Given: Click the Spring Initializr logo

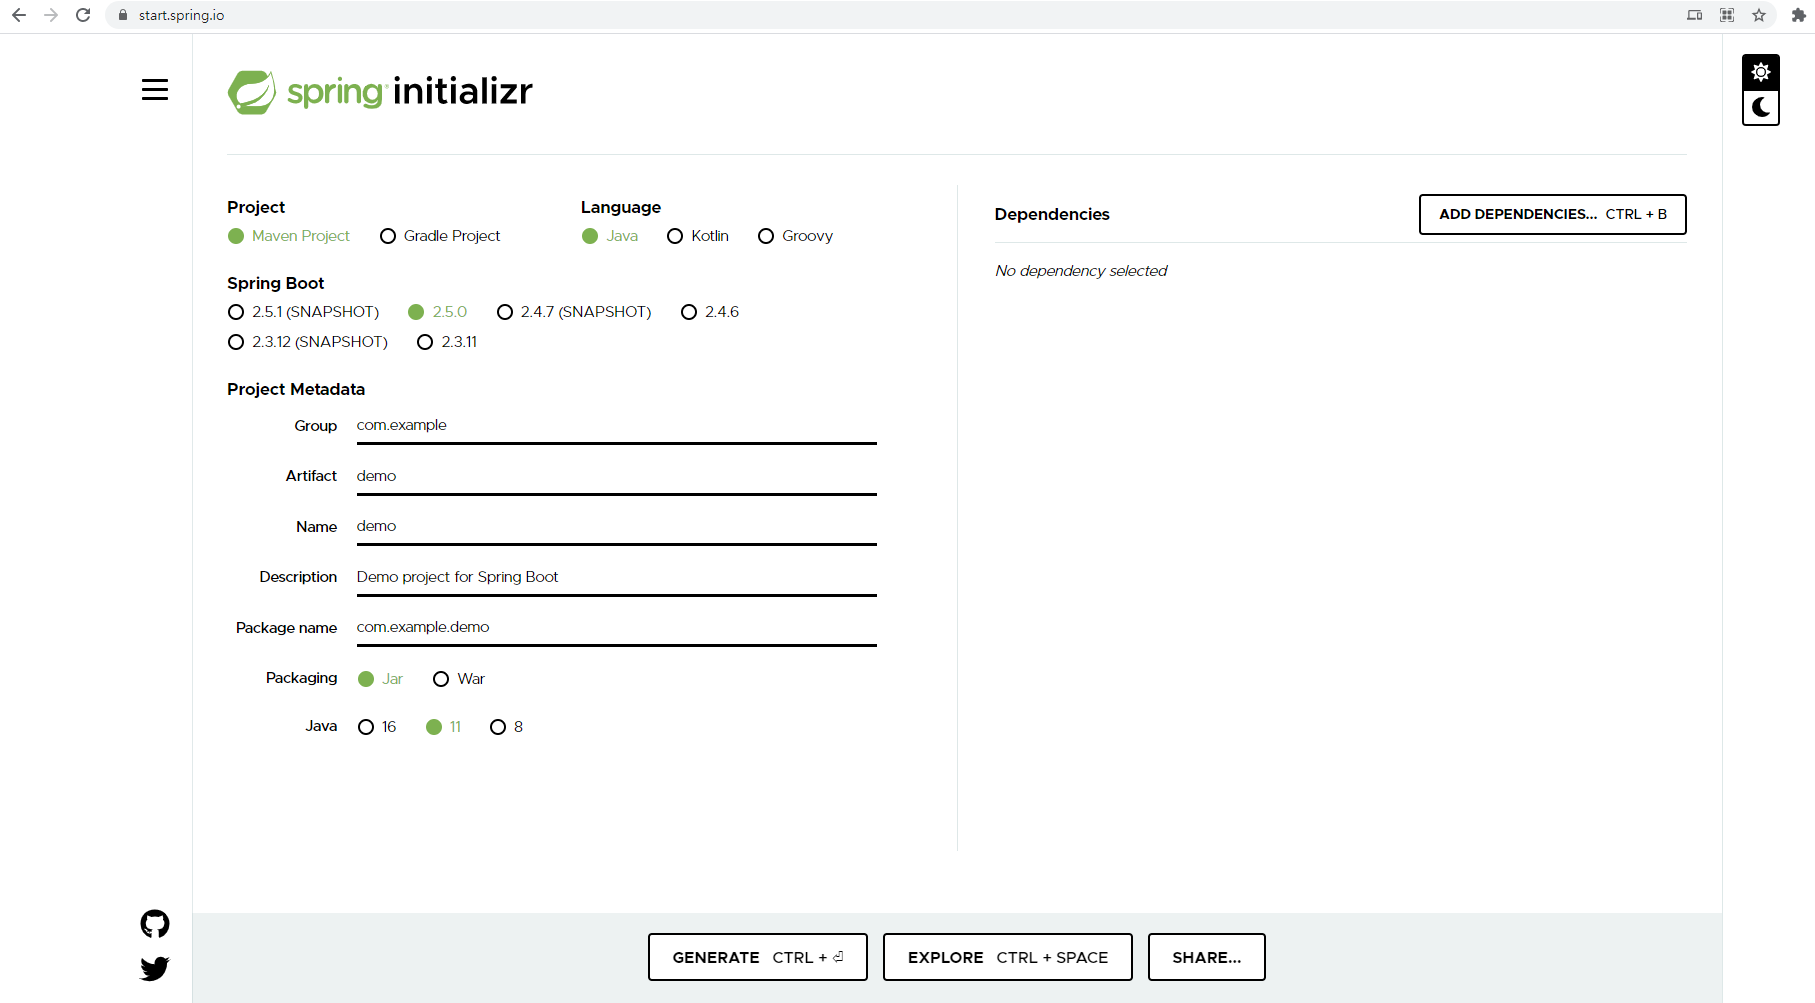Looking at the screenshot, I should click(380, 92).
